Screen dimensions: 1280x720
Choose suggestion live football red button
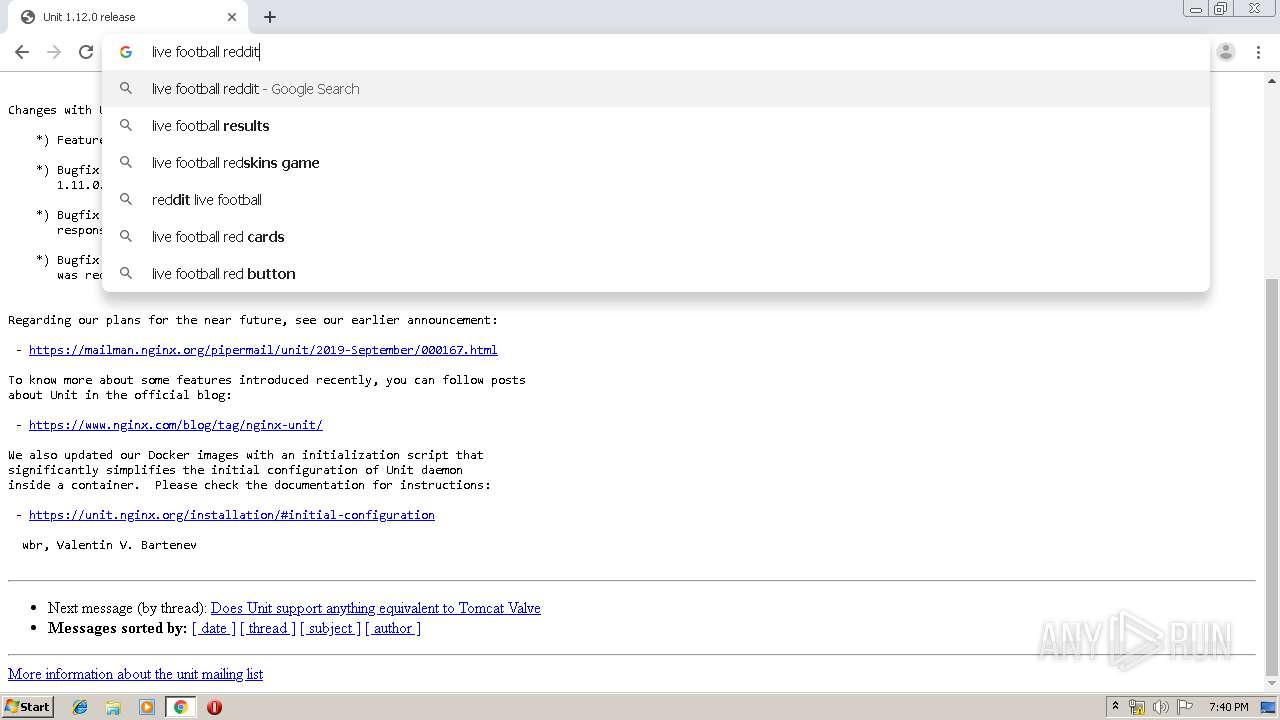(656, 274)
